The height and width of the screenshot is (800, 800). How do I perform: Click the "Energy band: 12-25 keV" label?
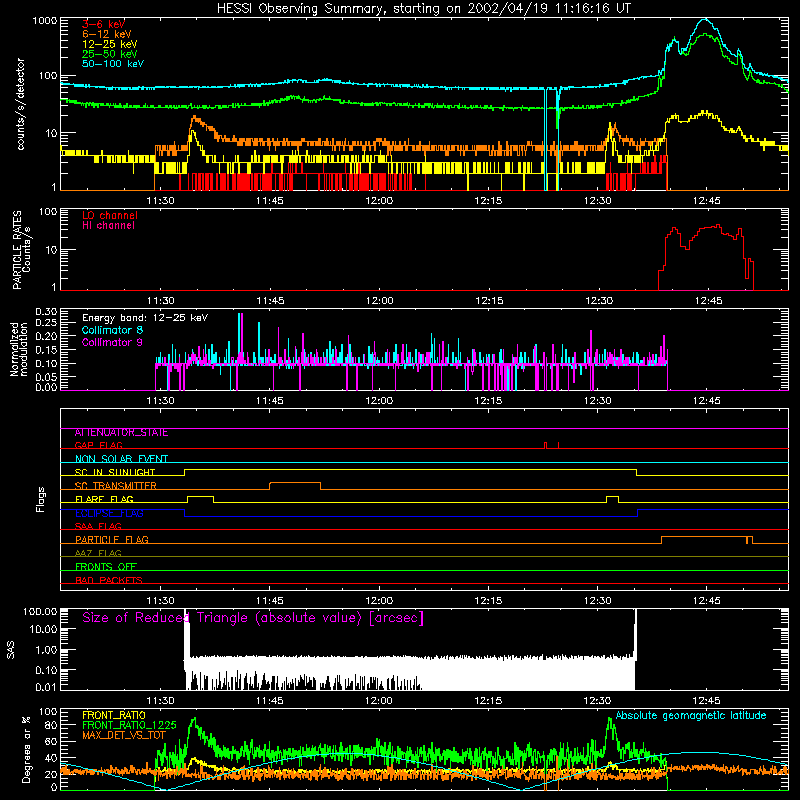point(145,318)
